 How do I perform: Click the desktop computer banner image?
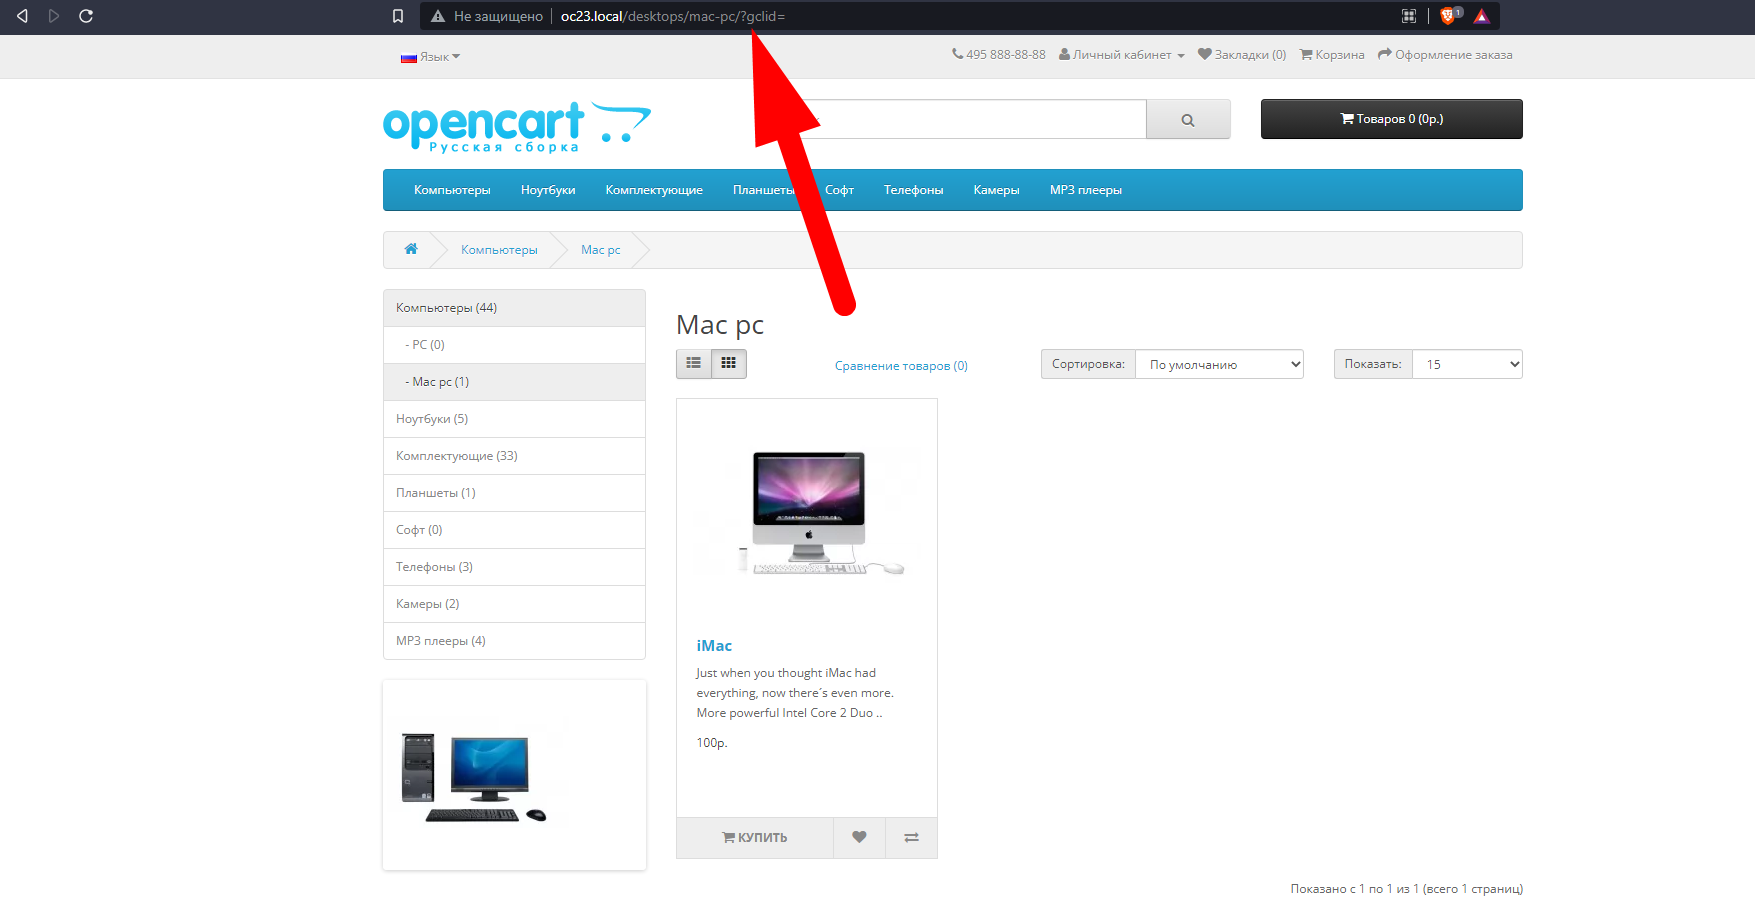[475, 777]
